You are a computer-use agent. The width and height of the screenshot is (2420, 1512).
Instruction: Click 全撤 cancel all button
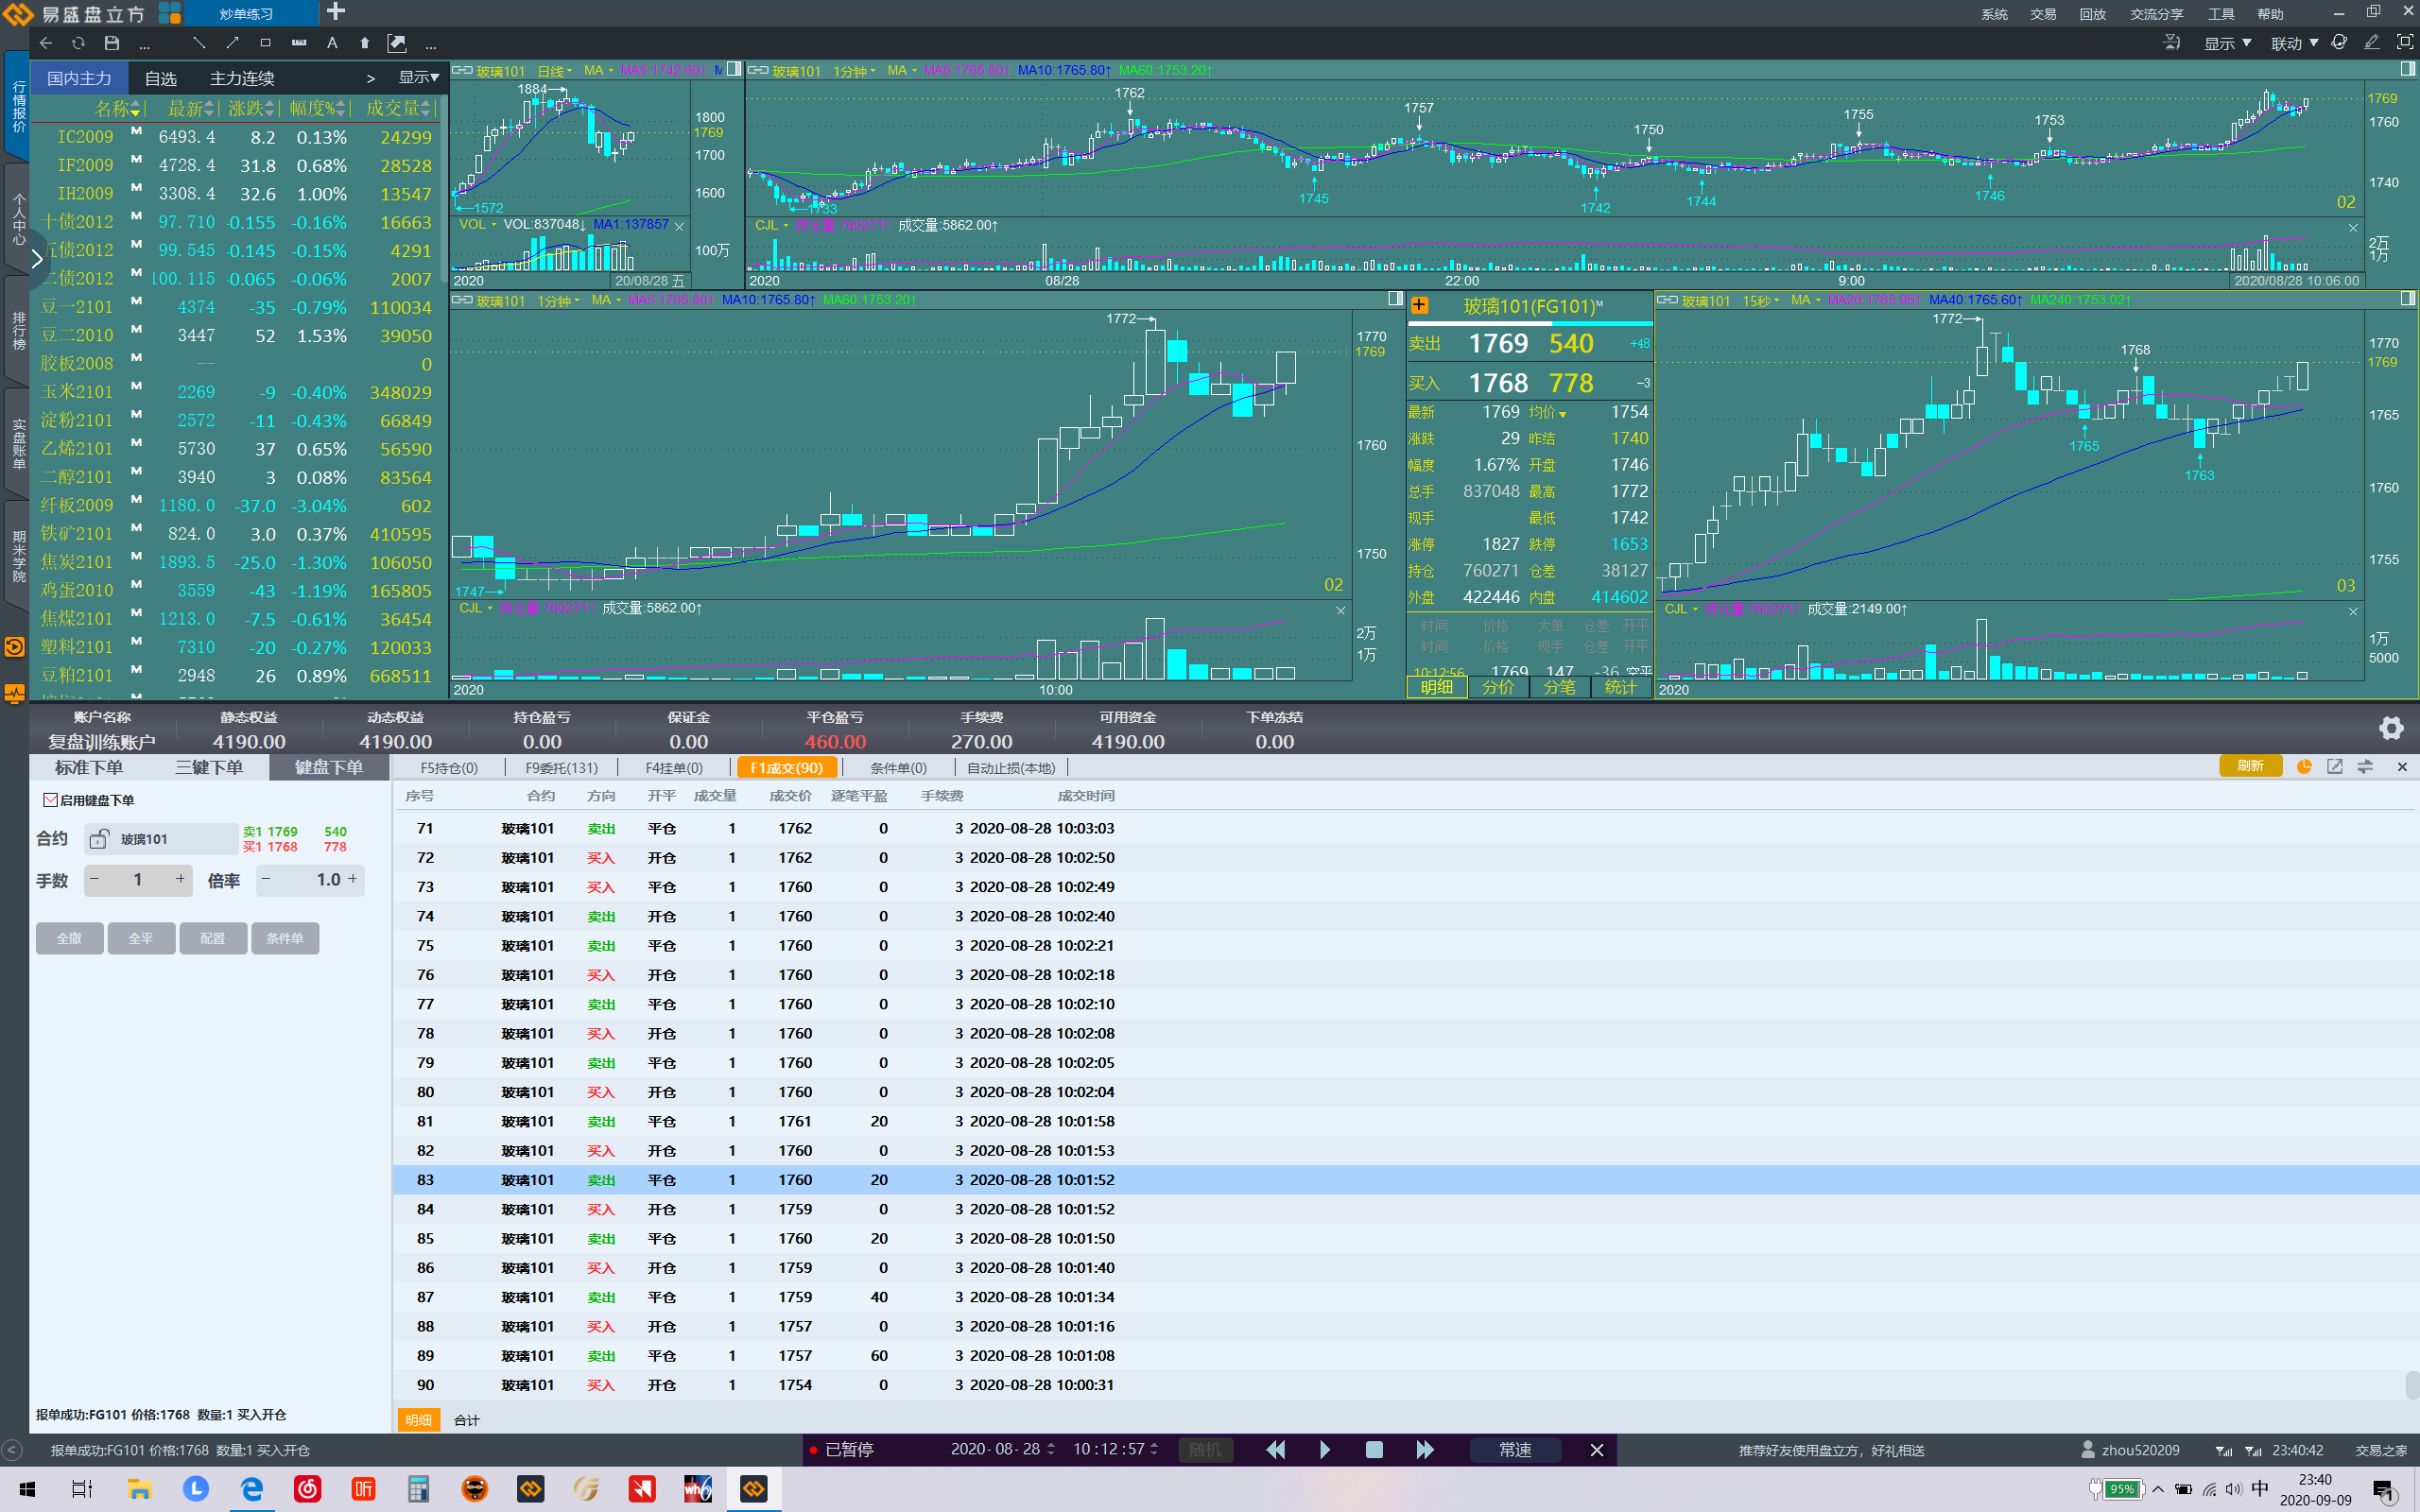tap(69, 938)
